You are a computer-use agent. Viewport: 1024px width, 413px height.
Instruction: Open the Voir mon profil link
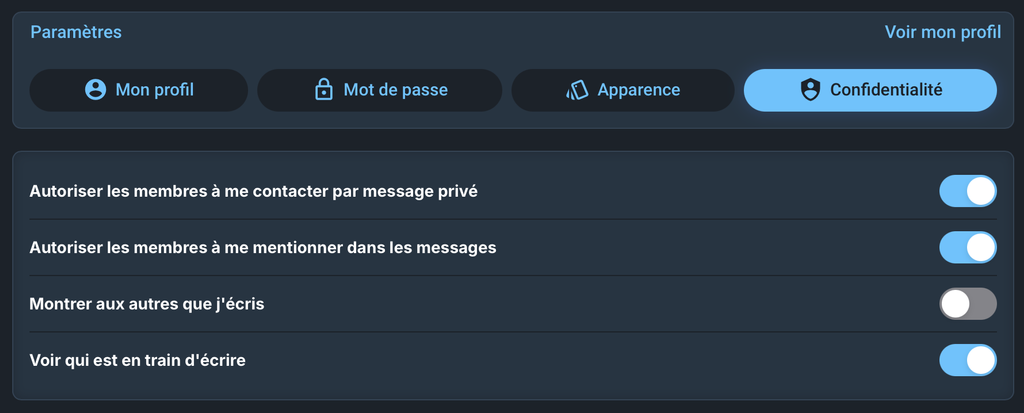click(x=942, y=32)
